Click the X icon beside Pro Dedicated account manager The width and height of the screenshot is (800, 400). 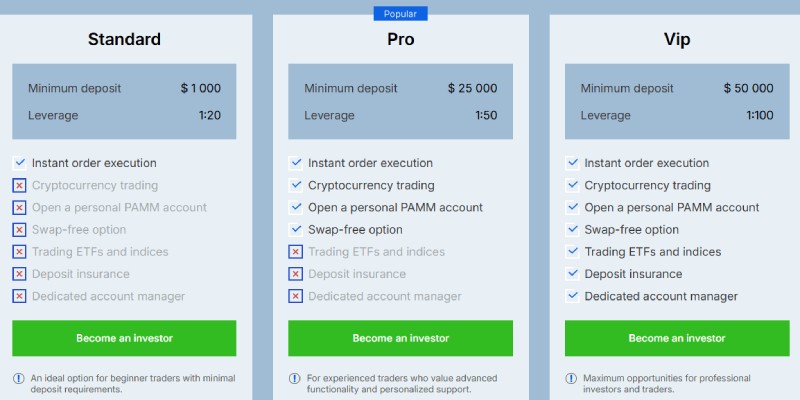pos(295,296)
